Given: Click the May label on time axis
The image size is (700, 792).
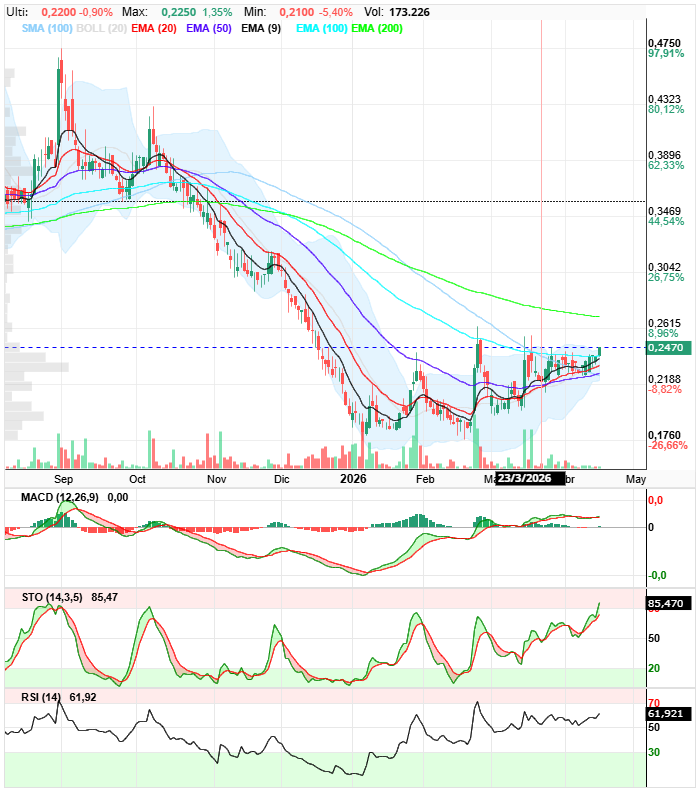Looking at the screenshot, I should tap(636, 479).
